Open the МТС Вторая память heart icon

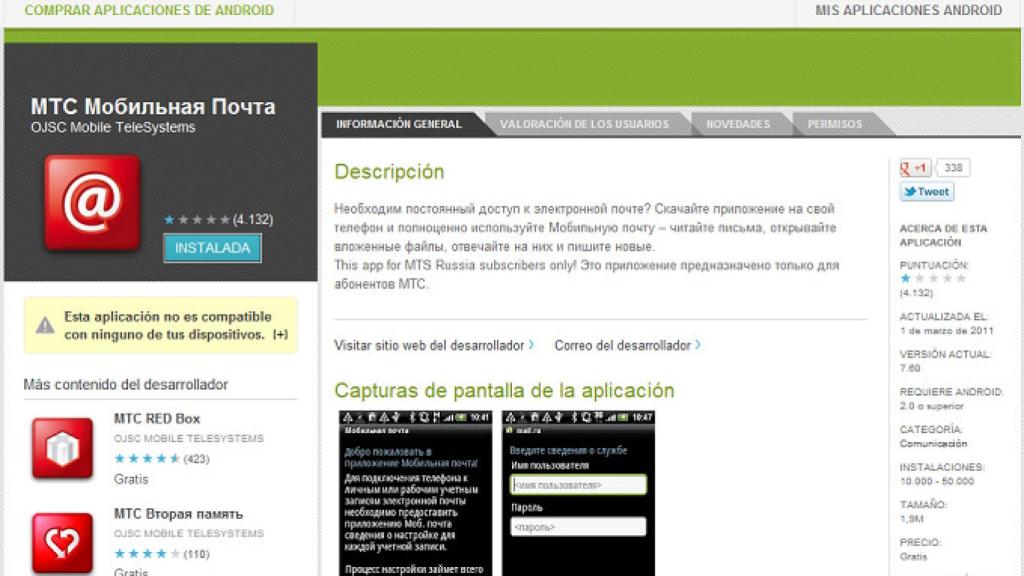point(62,543)
